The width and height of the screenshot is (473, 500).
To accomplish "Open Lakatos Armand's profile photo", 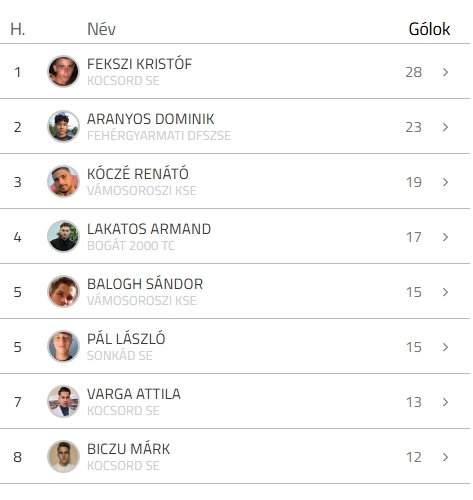I will [x=63, y=236].
